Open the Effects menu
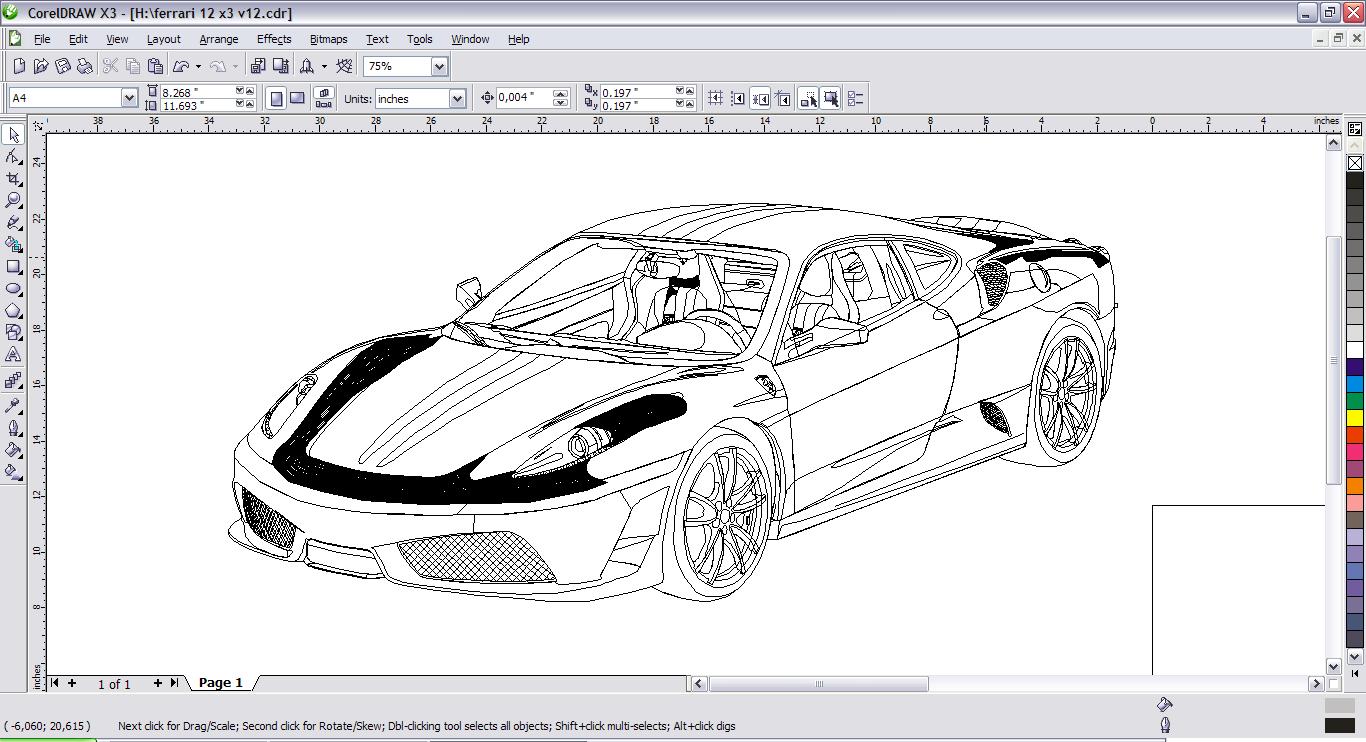Screen dimensions: 1366x742 click(x=273, y=39)
